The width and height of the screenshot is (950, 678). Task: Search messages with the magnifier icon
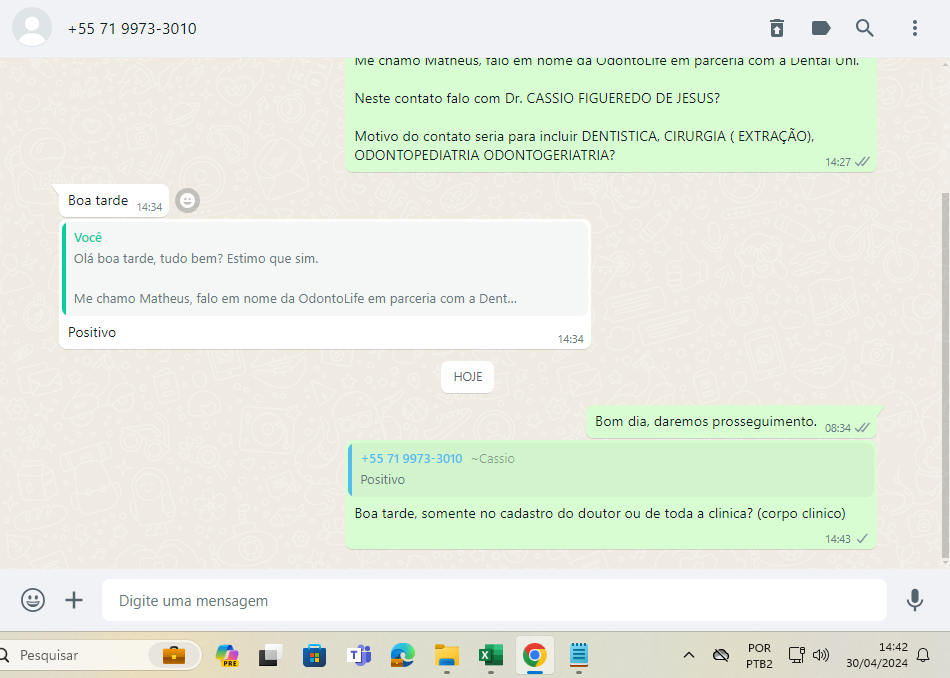(x=865, y=28)
